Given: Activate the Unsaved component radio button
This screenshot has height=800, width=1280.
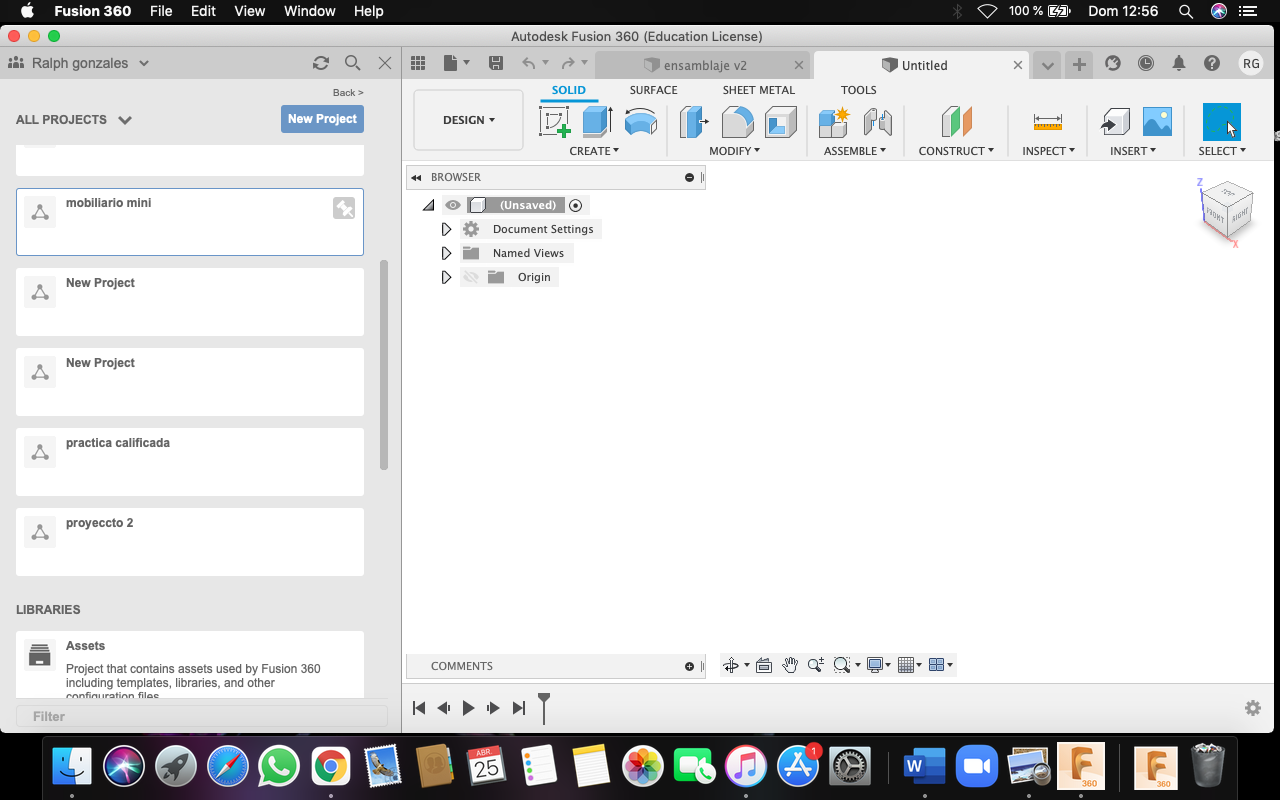Looking at the screenshot, I should pos(575,205).
